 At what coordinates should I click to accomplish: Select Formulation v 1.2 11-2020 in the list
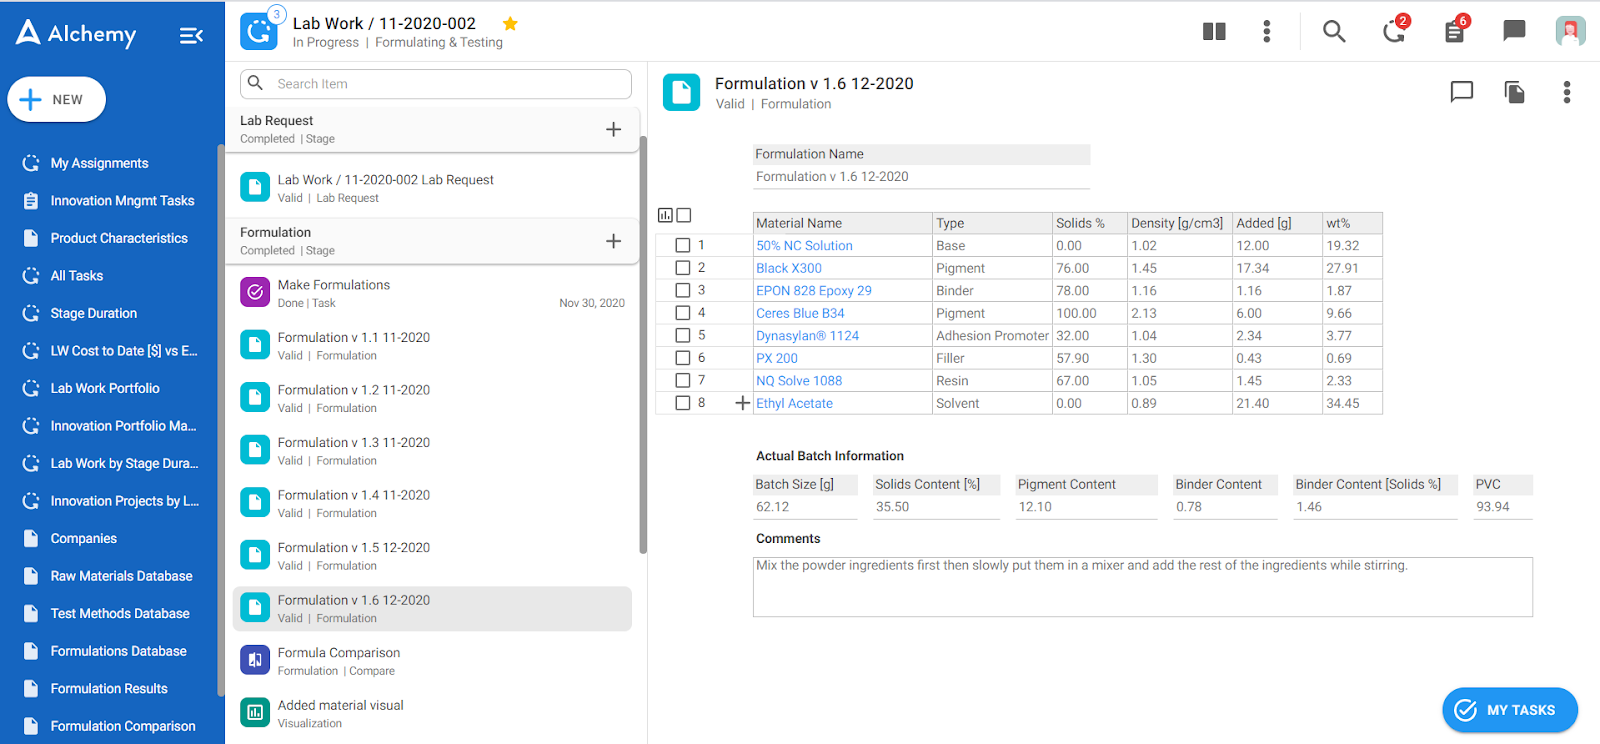click(x=432, y=398)
